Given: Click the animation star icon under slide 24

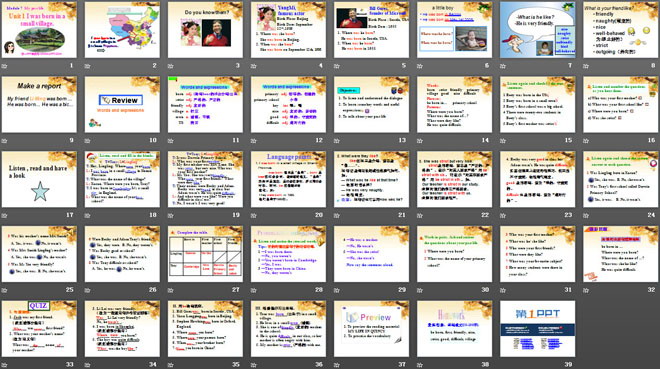Looking at the screenshot, I should coord(586,215).
